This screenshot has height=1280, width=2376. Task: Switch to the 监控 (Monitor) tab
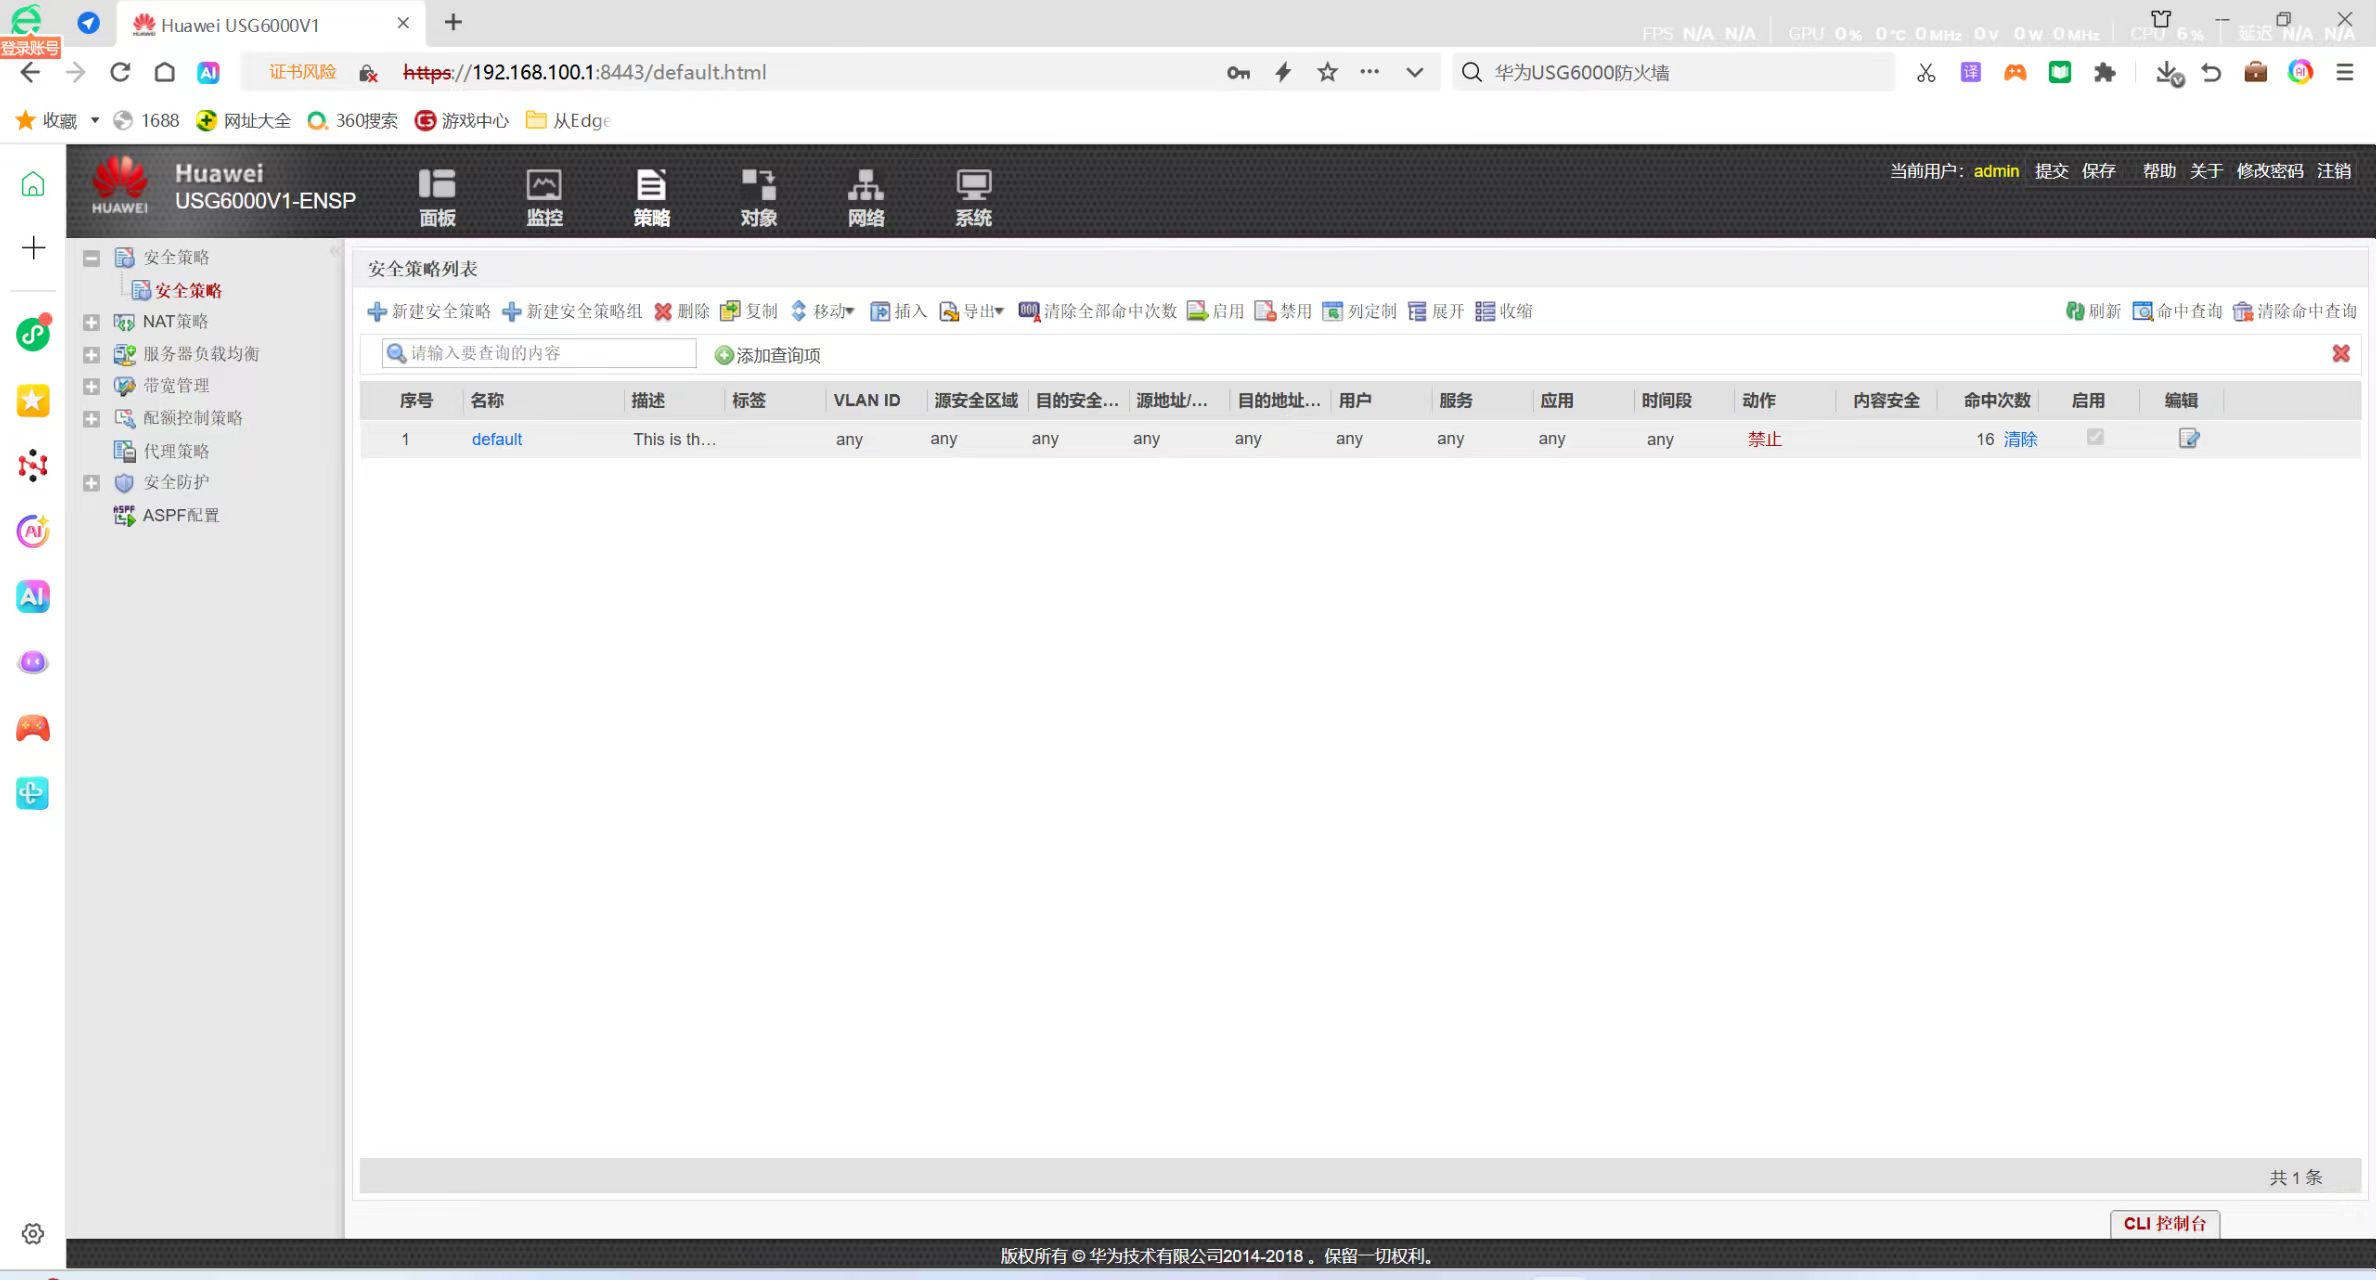[x=544, y=197]
